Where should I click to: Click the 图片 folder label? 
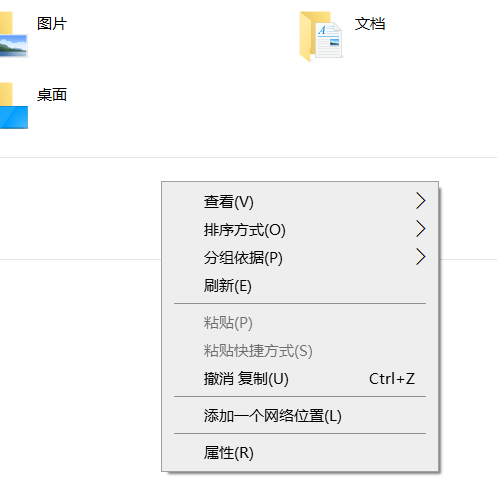52,24
